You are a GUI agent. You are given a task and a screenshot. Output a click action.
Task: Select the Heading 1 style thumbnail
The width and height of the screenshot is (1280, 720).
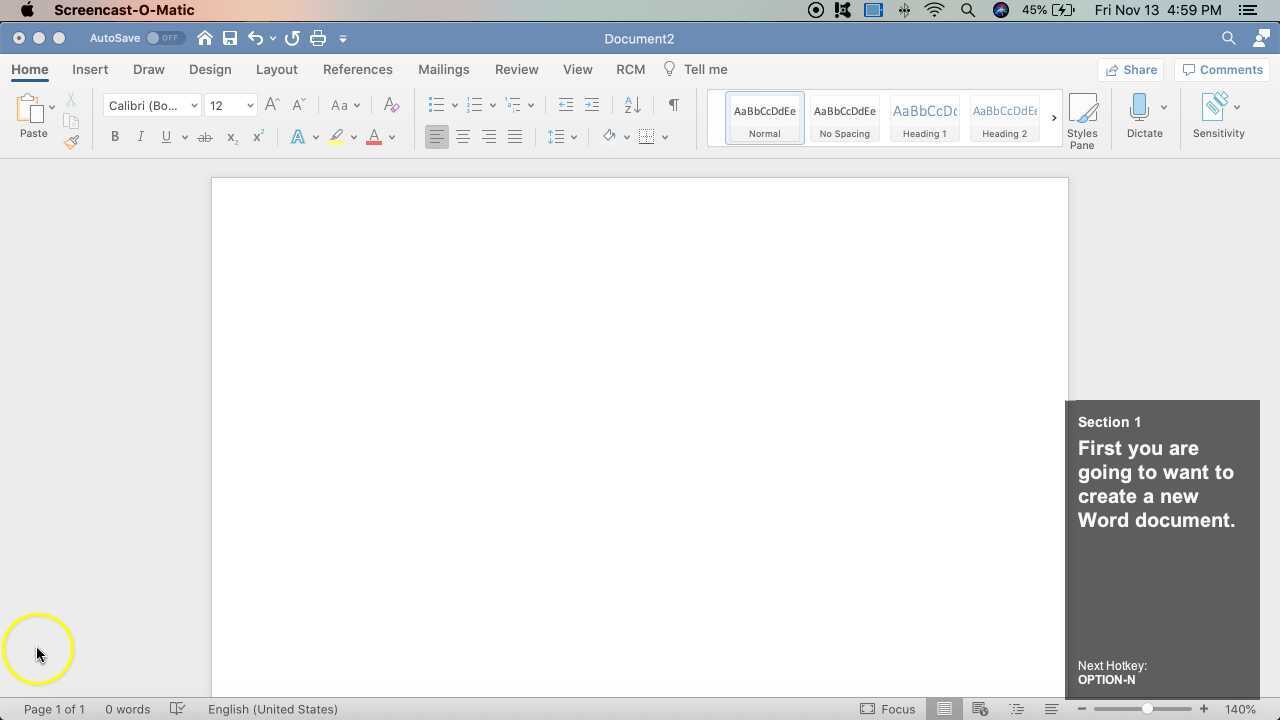923,117
